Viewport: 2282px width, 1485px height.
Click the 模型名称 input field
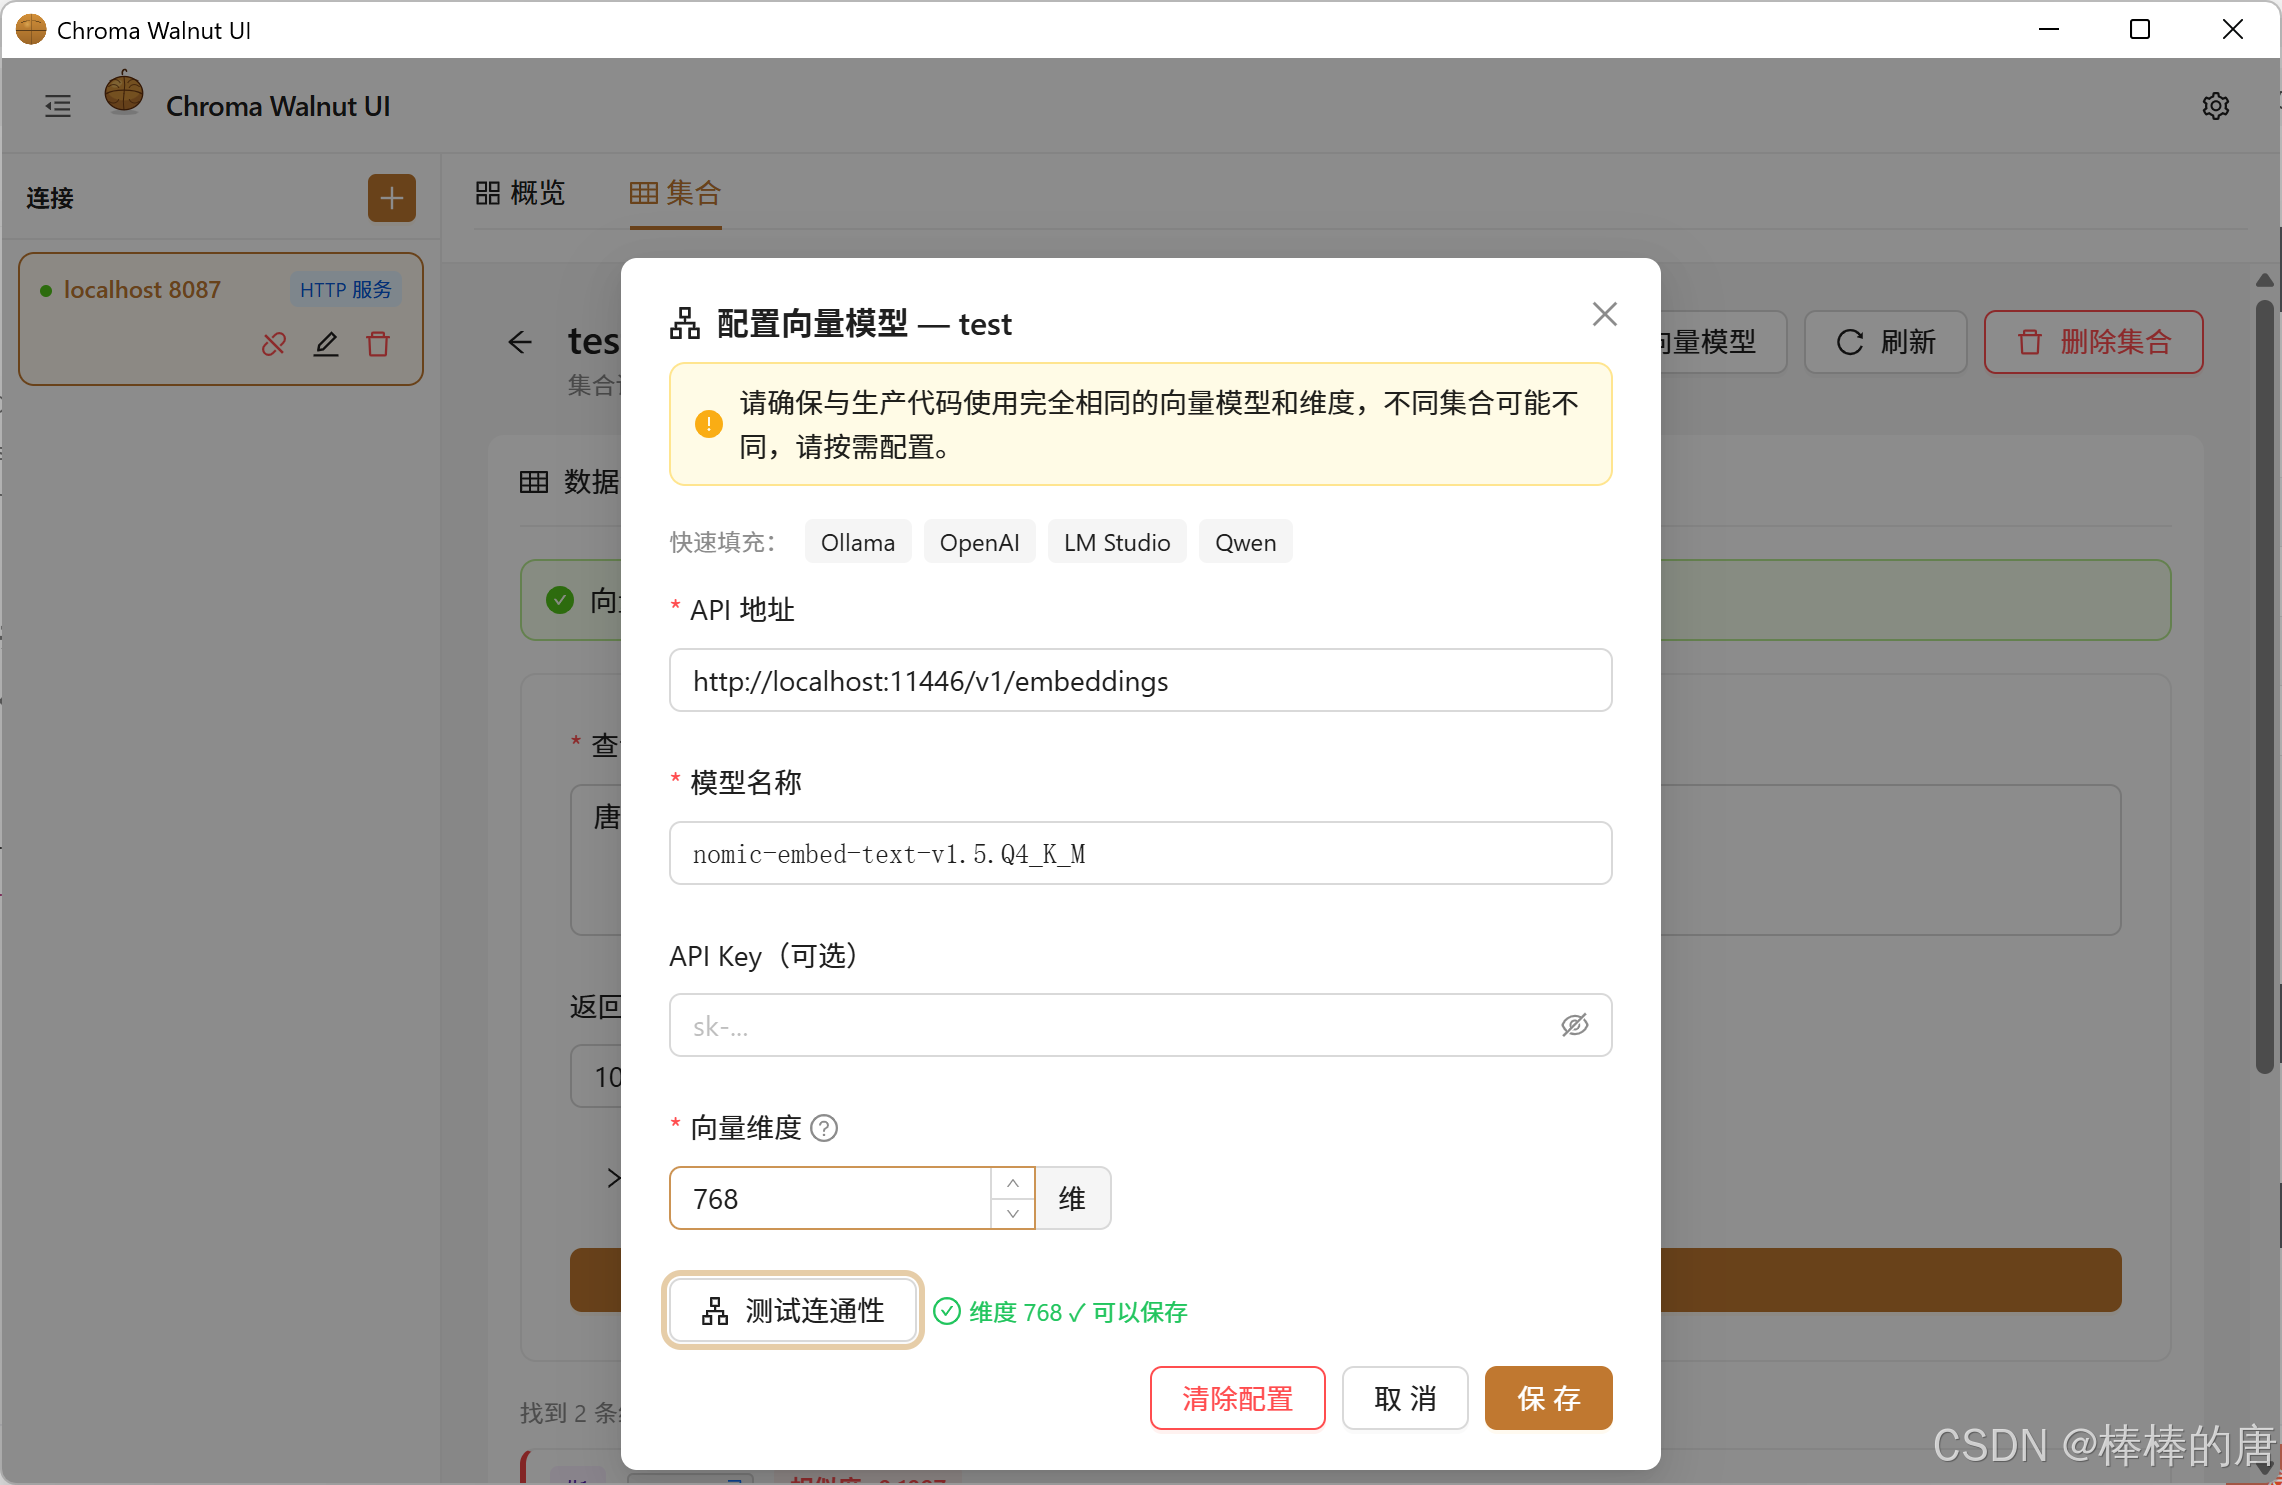click(x=1141, y=853)
